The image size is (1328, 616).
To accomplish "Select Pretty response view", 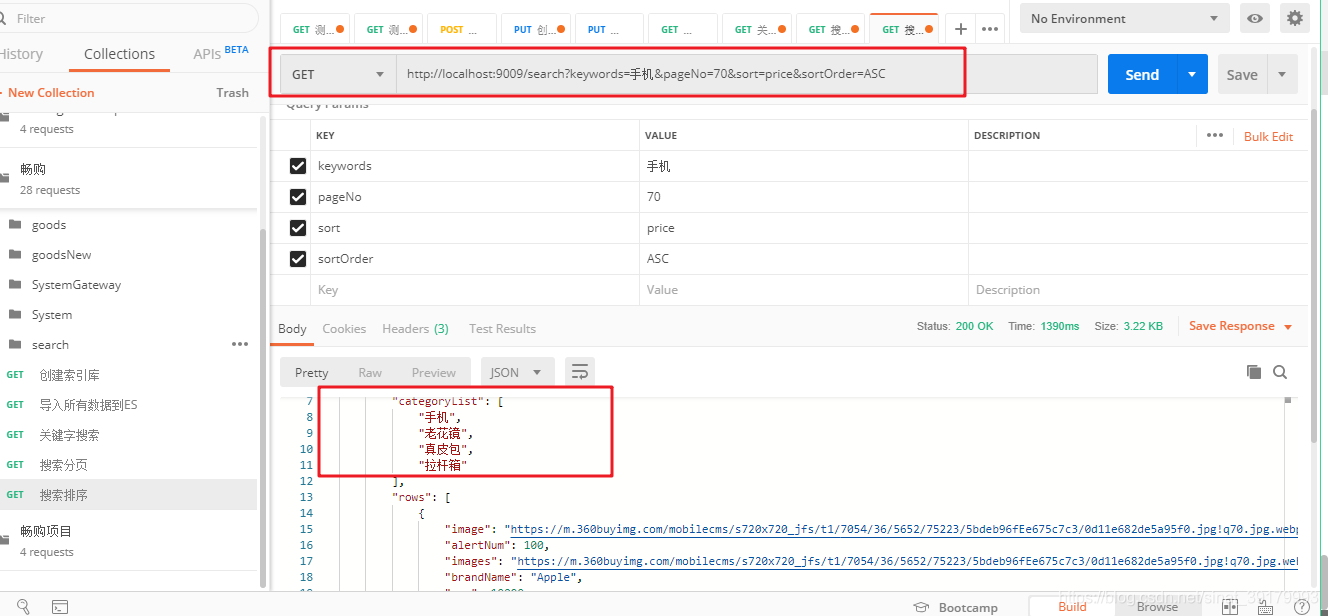I will pyautogui.click(x=311, y=372).
